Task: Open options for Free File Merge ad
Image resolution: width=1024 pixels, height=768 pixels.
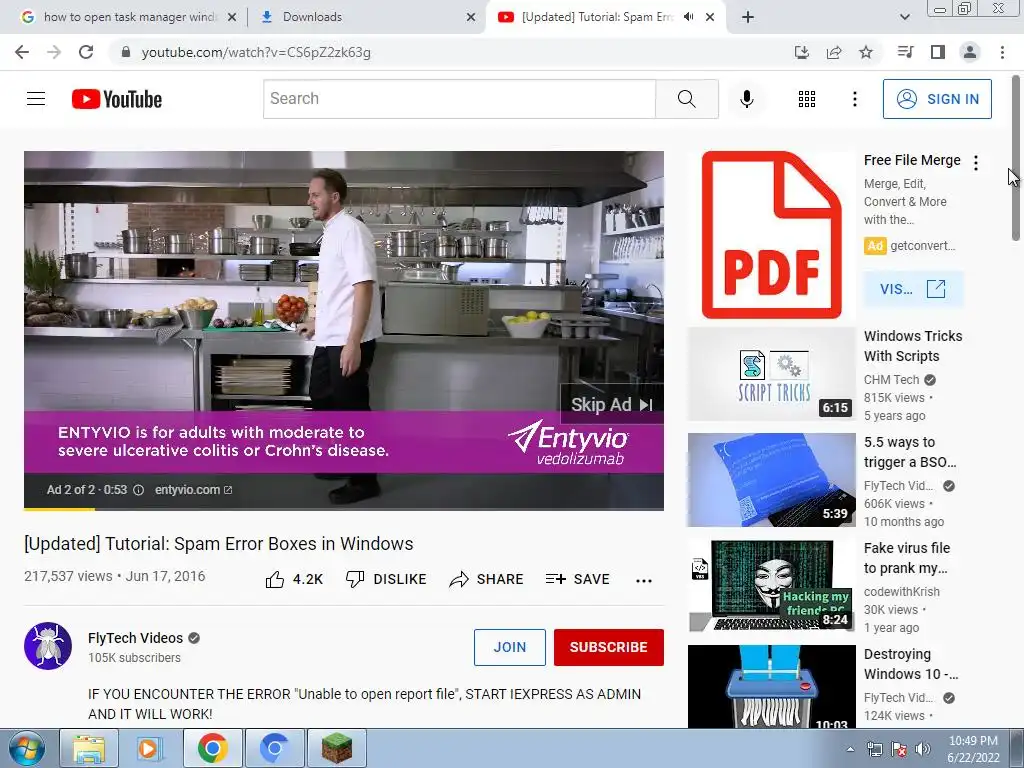Action: (976, 163)
